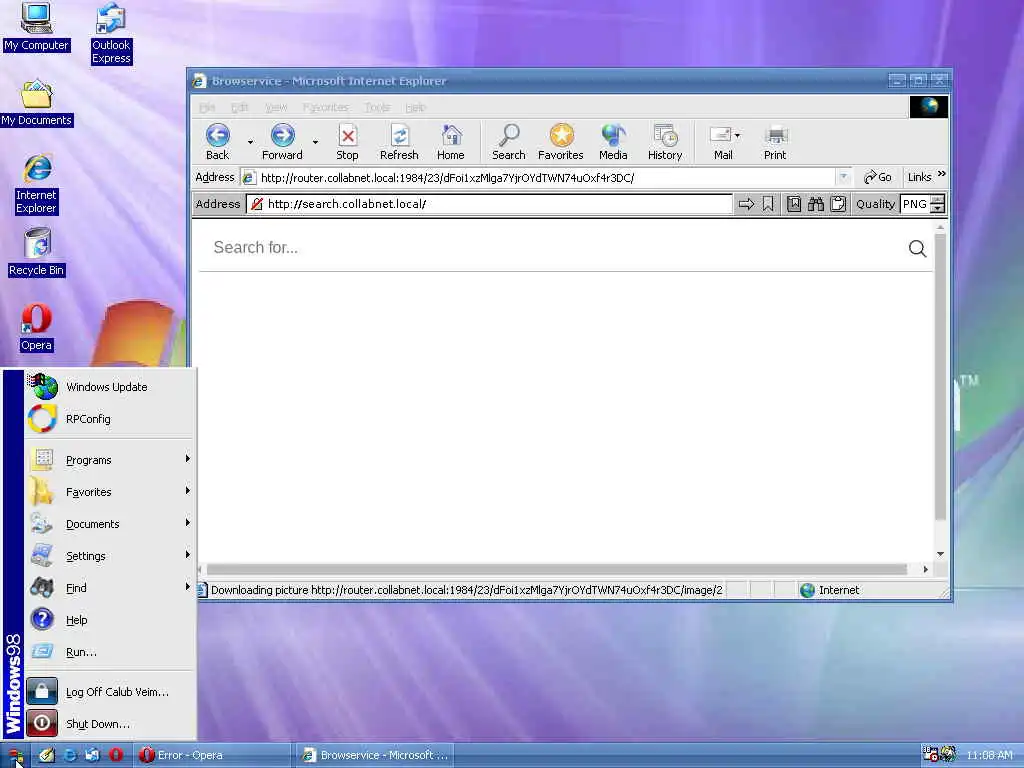Open Windows Update from Start menu
This screenshot has height=768, width=1024.
pyautogui.click(x=110, y=387)
